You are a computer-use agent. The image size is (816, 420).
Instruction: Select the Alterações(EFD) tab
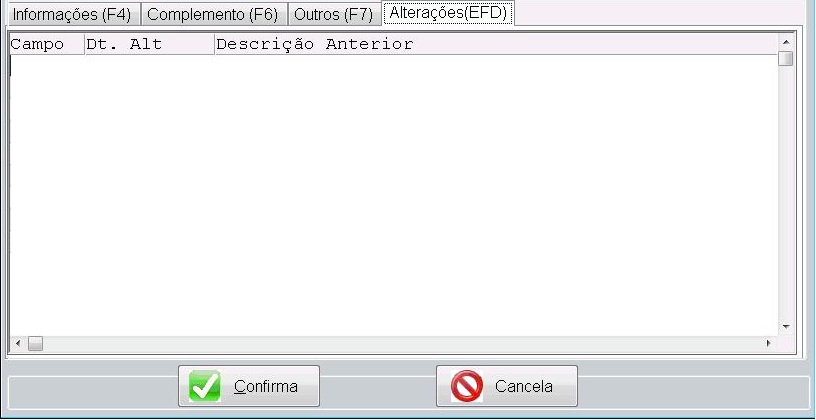click(x=448, y=13)
